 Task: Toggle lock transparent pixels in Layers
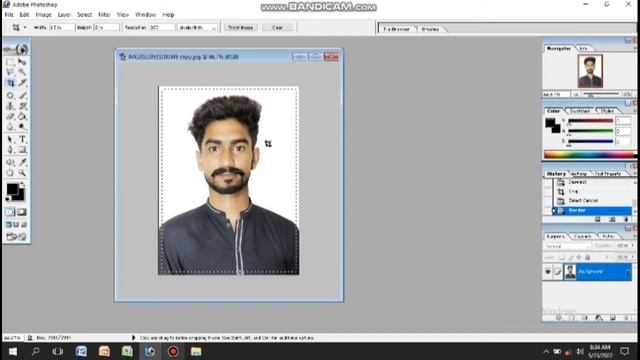[x=562, y=258]
